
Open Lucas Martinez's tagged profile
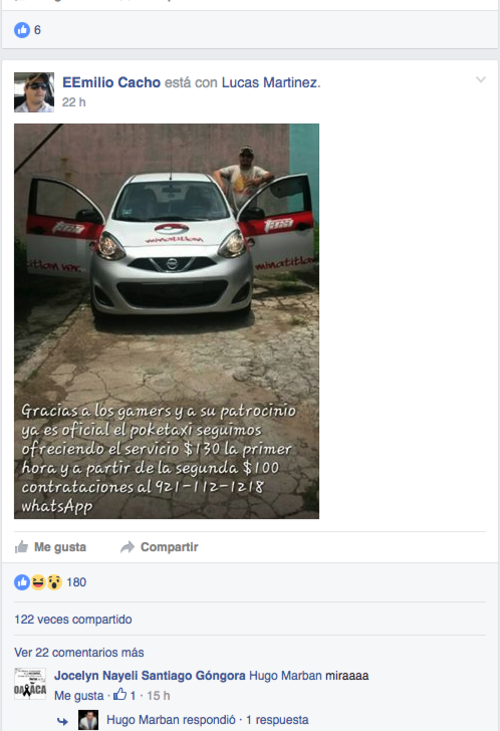tap(269, 83)
